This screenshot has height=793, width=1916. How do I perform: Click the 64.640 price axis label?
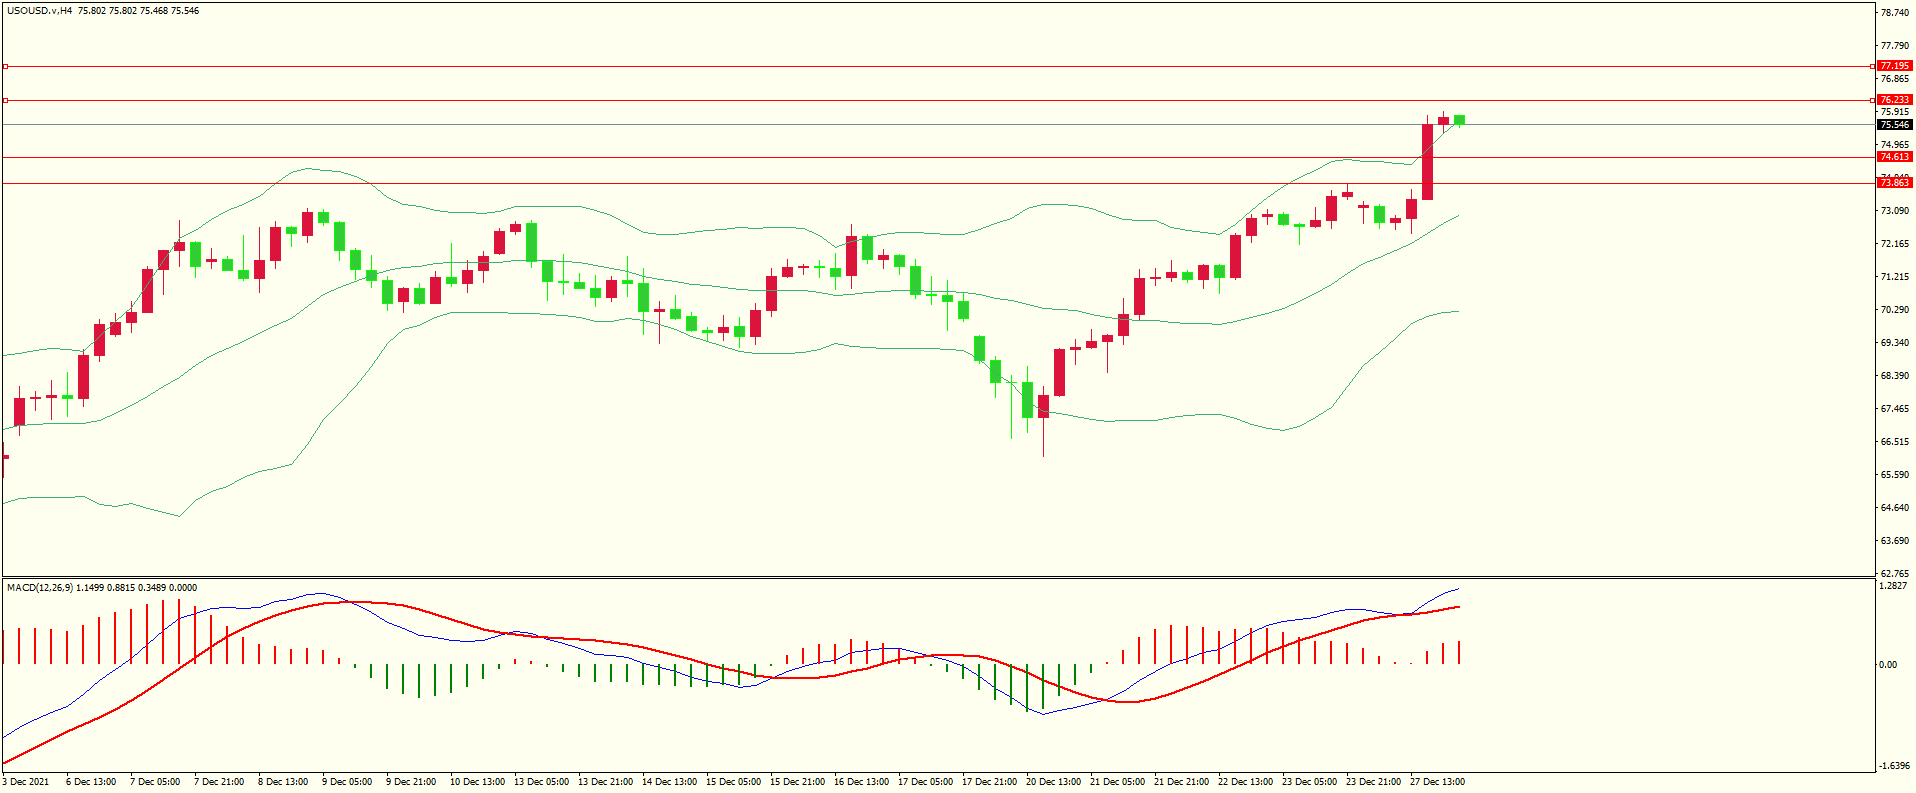click(x=1895, y=508)
